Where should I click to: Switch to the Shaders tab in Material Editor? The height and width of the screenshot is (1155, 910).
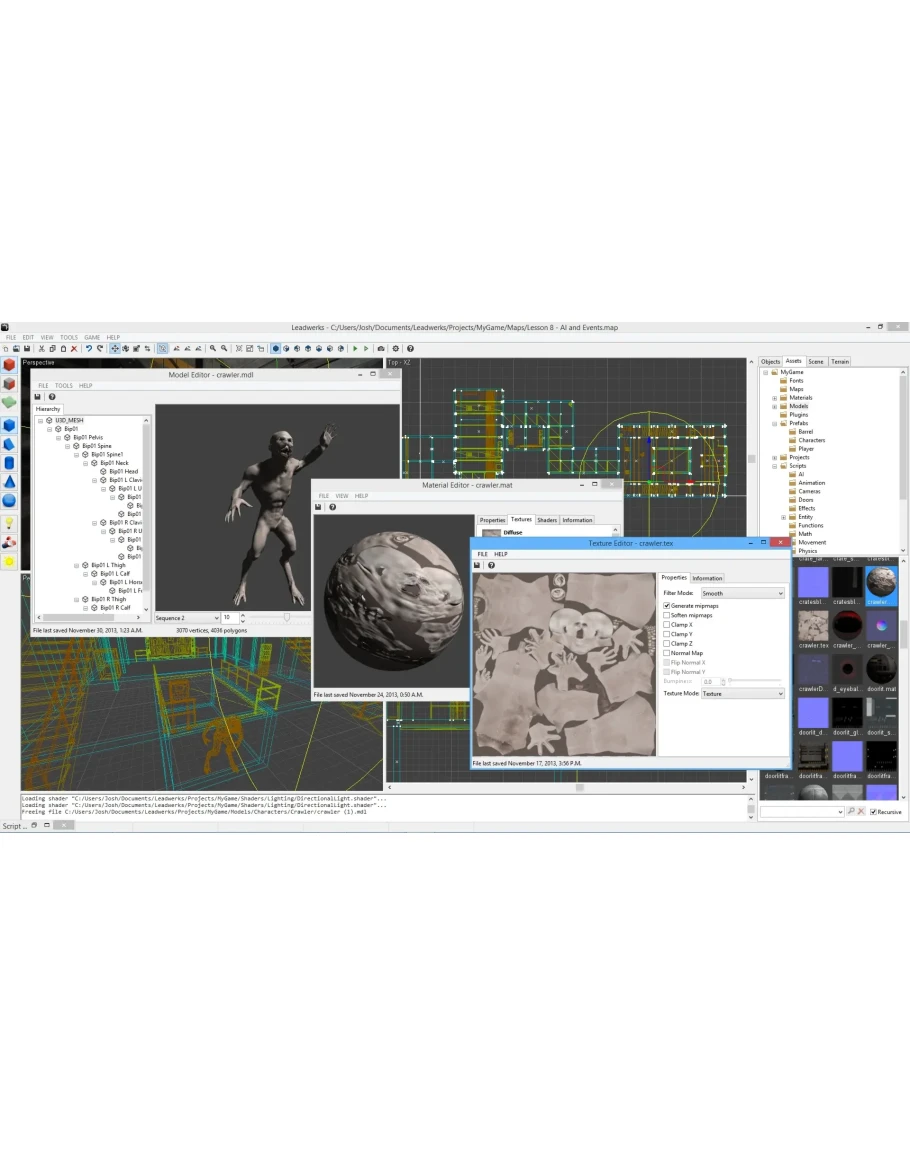[547, 520]
